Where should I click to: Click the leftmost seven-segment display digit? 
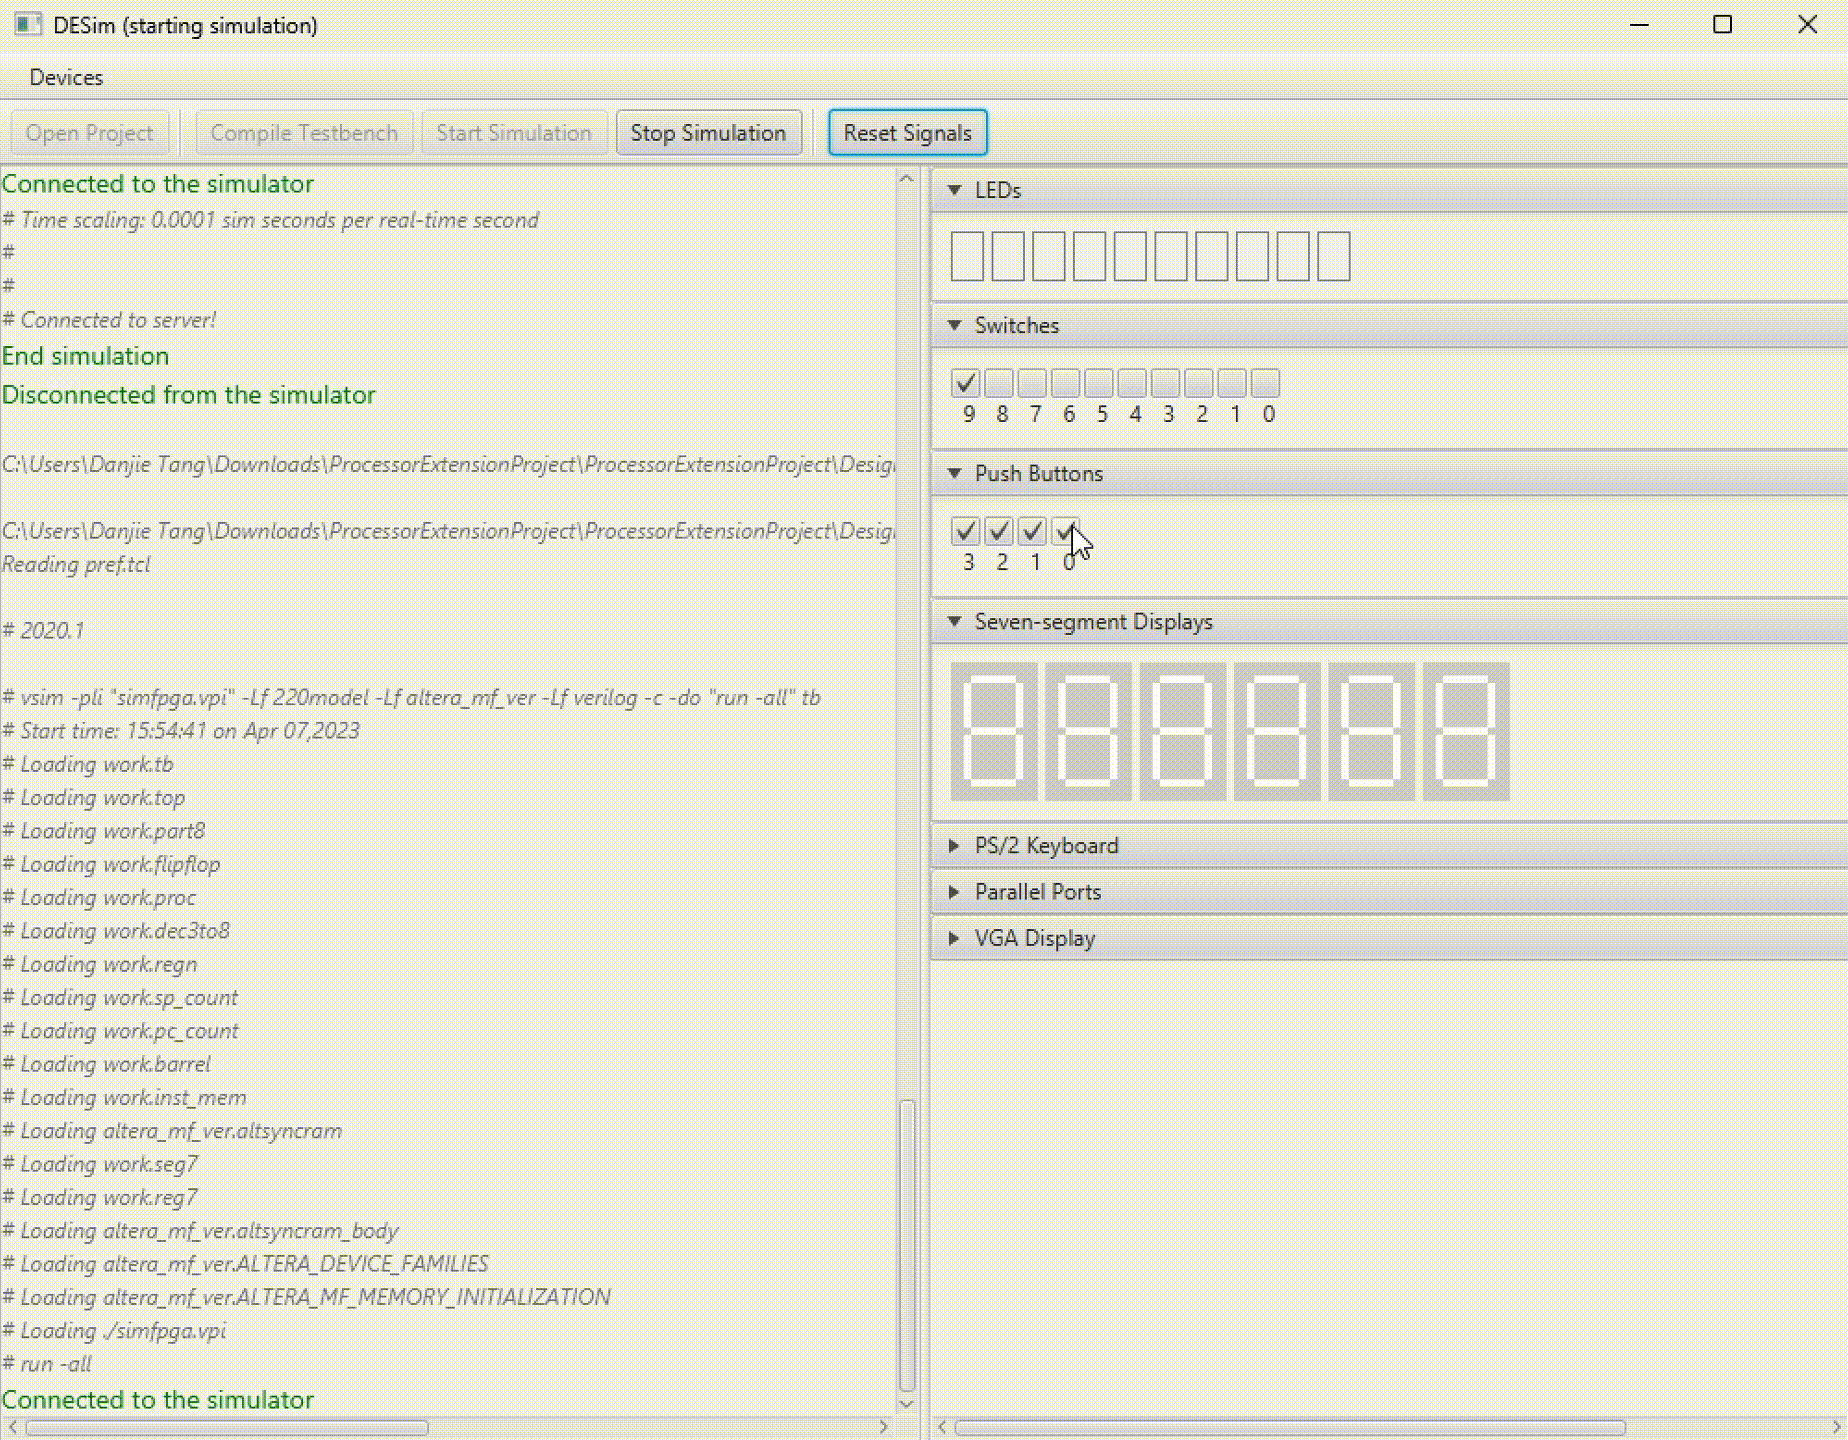coord(993,731)
